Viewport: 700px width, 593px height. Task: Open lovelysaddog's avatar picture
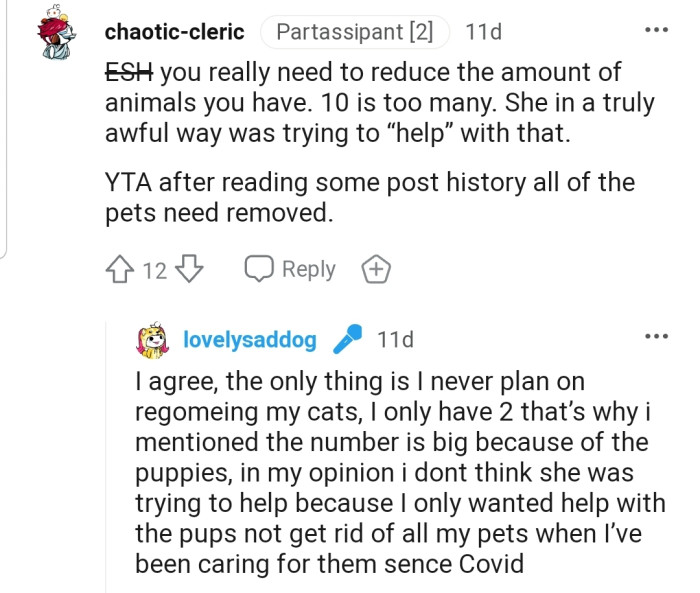point(151,340)
